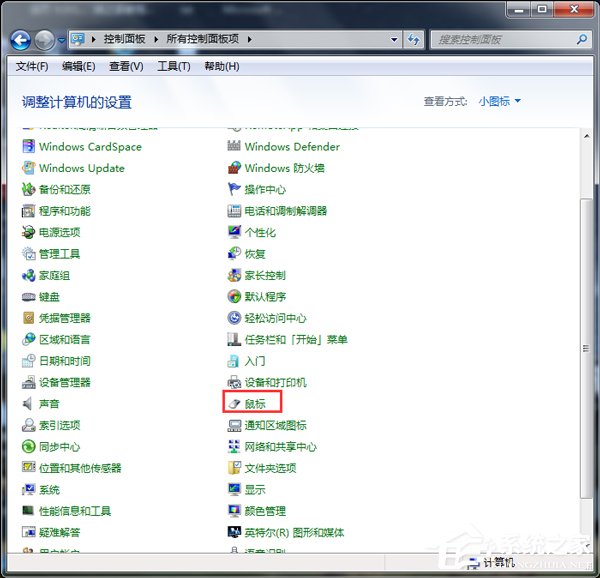This screenshot has height=578, width=600.
Task: Click the back navigation button
Action: pyautogui.click(x=19, y=40)
